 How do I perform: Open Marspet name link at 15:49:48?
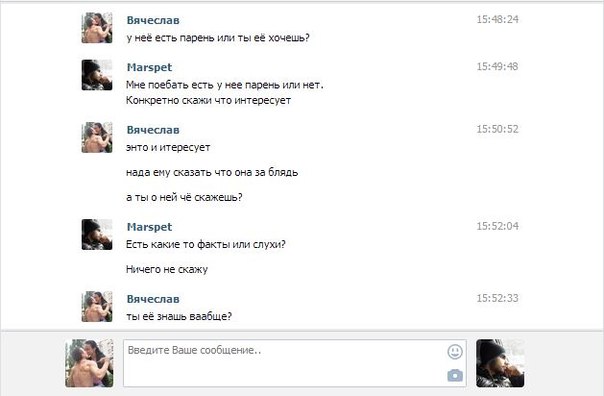pyautogui.click(x=149, y=67)
